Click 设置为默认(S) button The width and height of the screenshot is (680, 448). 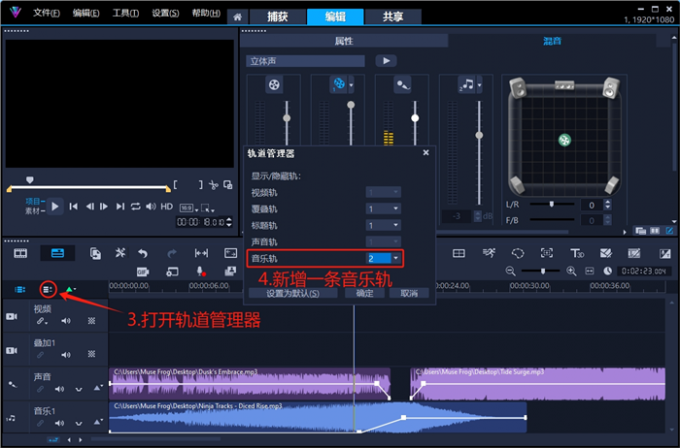(293, 294)
